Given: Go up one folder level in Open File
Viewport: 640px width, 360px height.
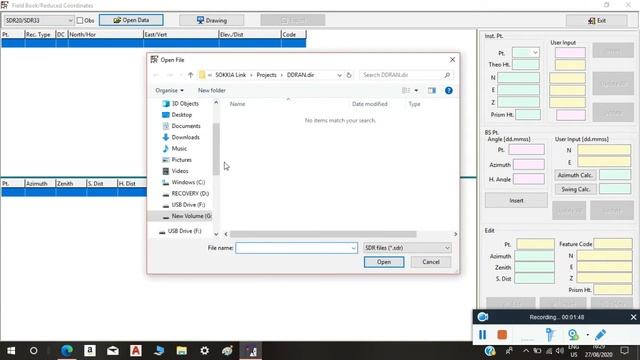Looking at the screenshot, I should [191, 75].
